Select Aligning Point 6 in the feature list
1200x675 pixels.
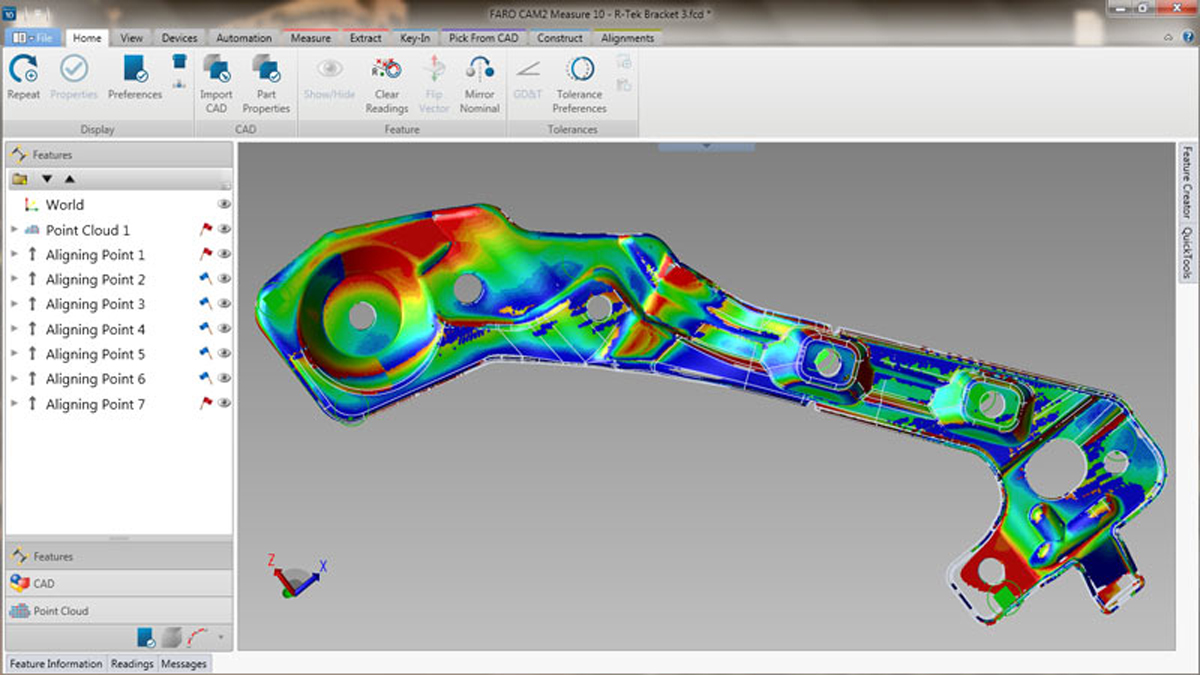[x=95, y=379]
